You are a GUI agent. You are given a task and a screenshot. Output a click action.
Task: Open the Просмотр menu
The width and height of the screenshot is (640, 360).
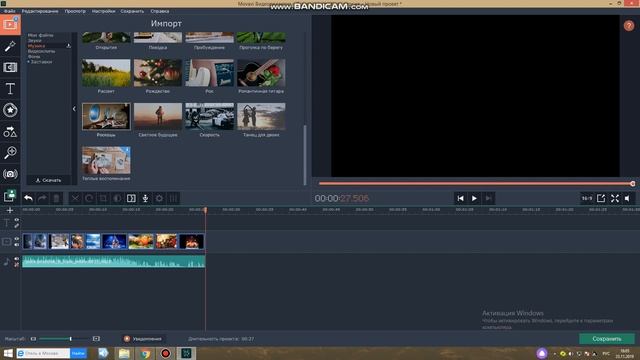click(75, 11)
